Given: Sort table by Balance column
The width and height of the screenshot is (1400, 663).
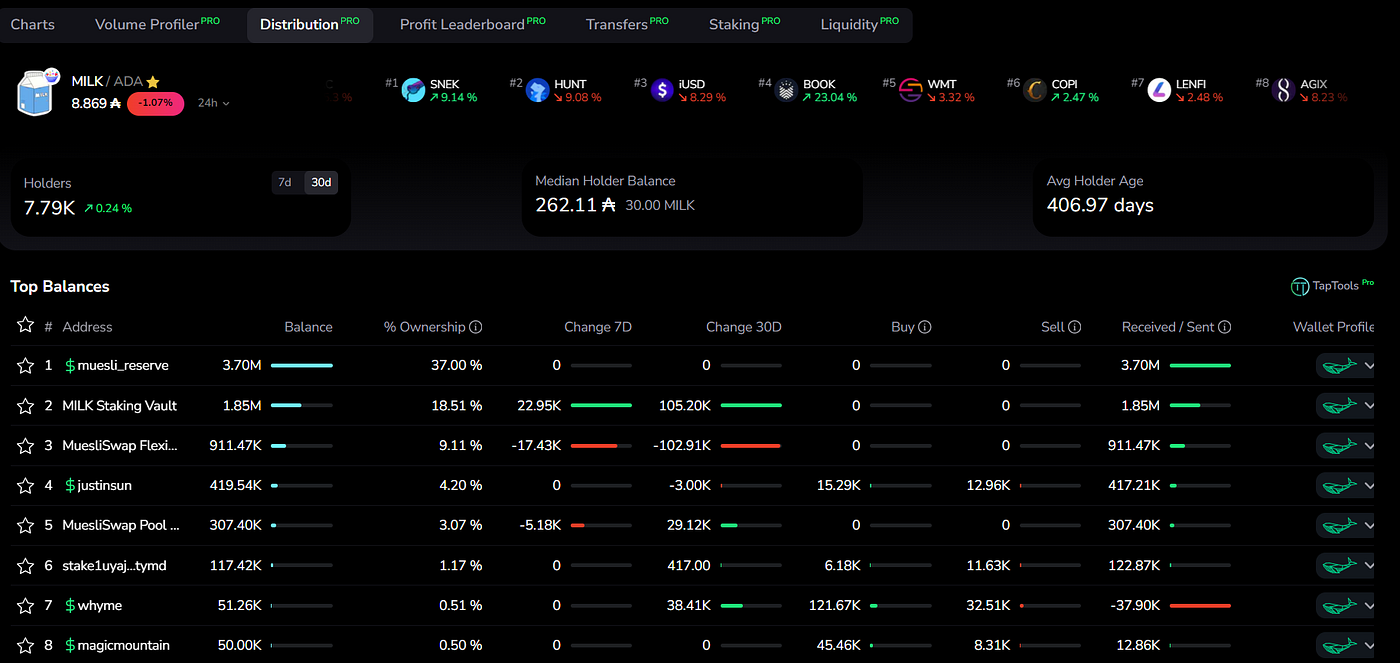Looking at the screenshot, I should point(308,327).
